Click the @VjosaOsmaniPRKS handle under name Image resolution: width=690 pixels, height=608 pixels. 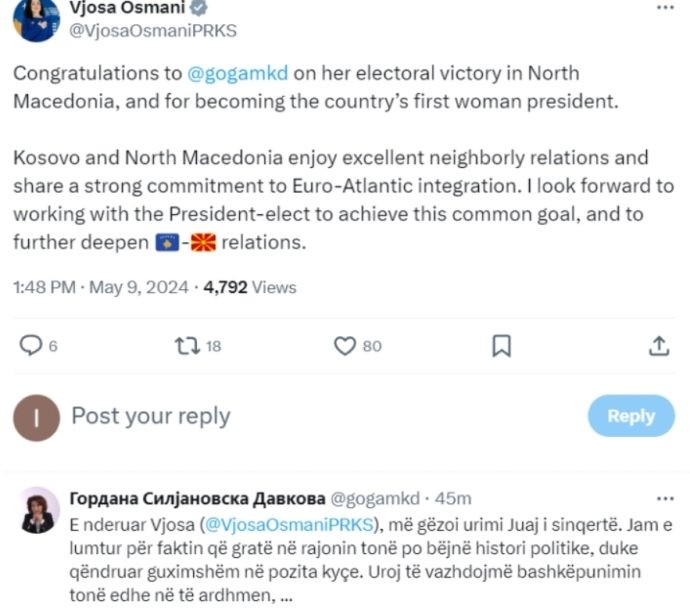152,30
